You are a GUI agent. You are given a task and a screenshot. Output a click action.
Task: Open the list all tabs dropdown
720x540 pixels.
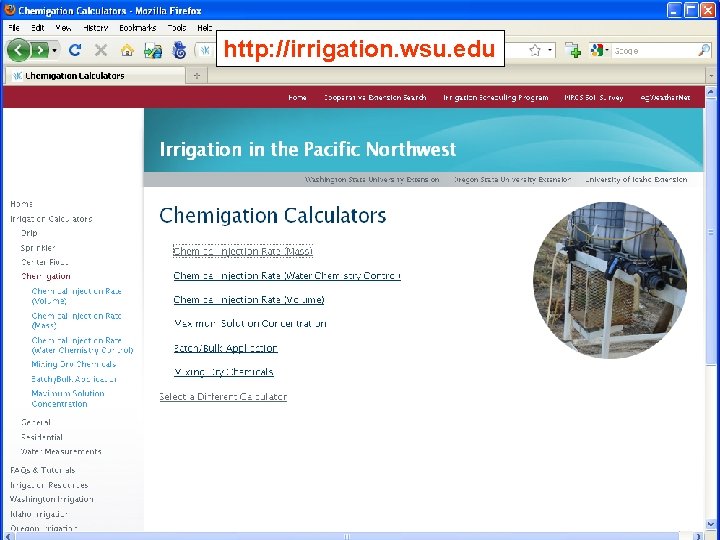(x=712, y=75)
